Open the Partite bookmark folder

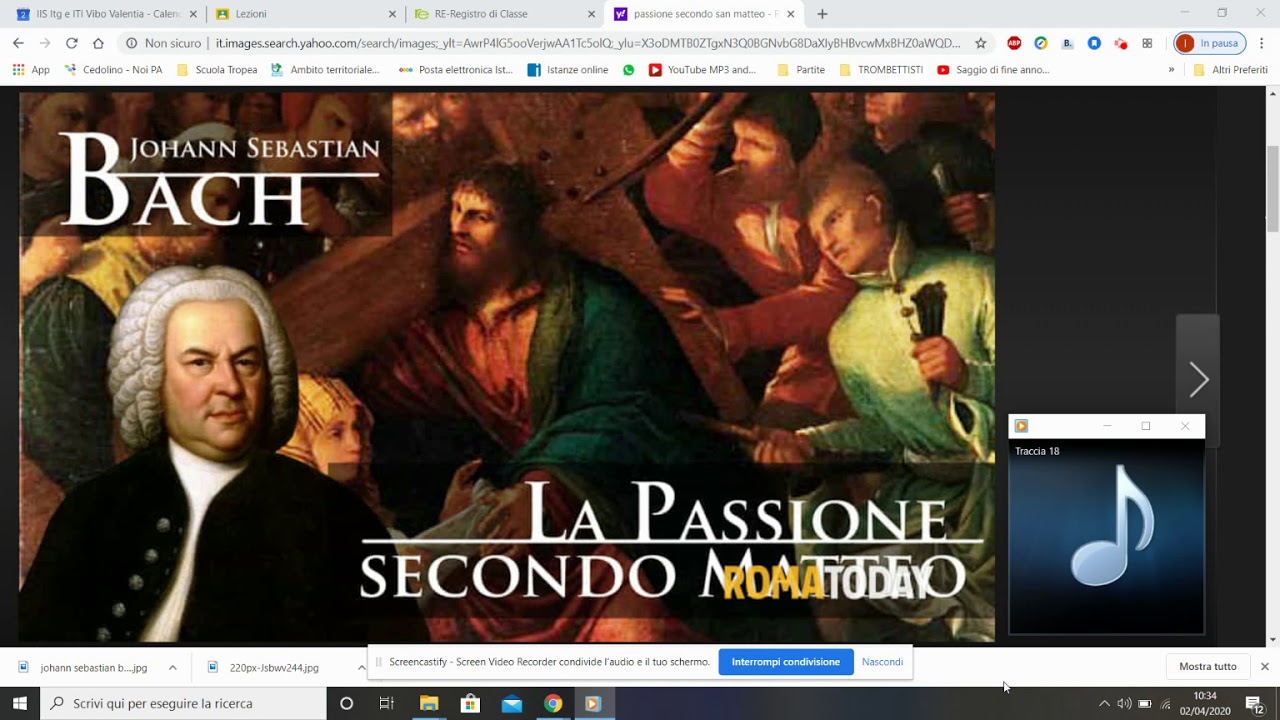[x=801, y=70]
